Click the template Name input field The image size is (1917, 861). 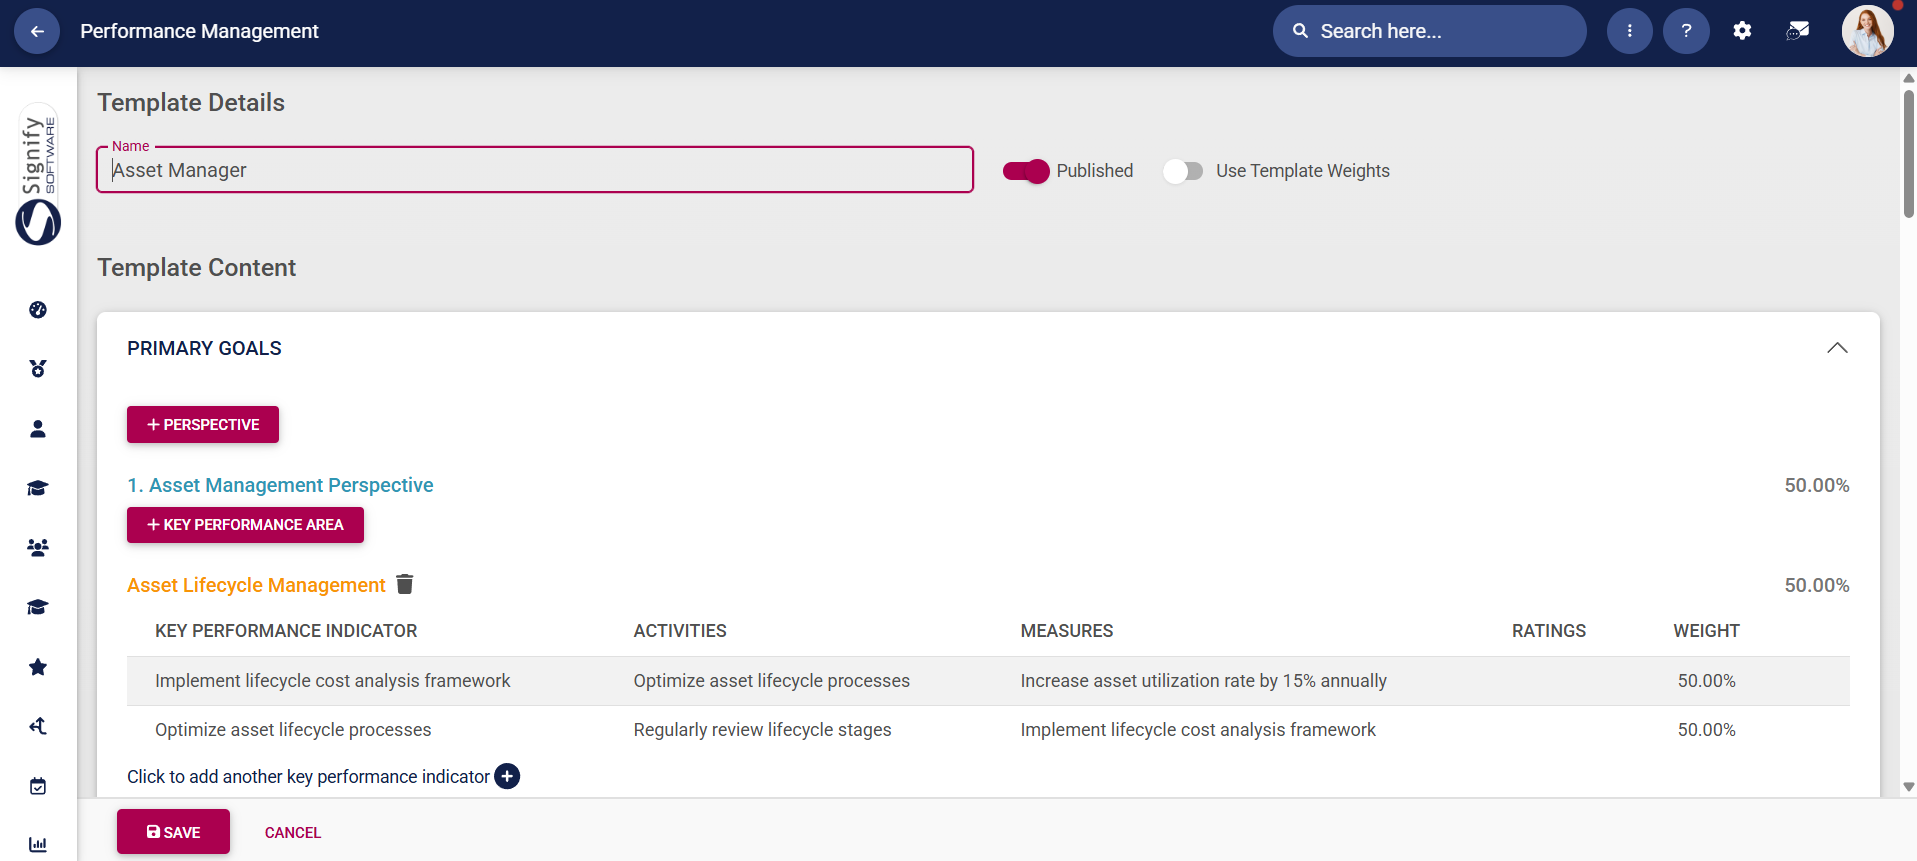tap(535, 170)
